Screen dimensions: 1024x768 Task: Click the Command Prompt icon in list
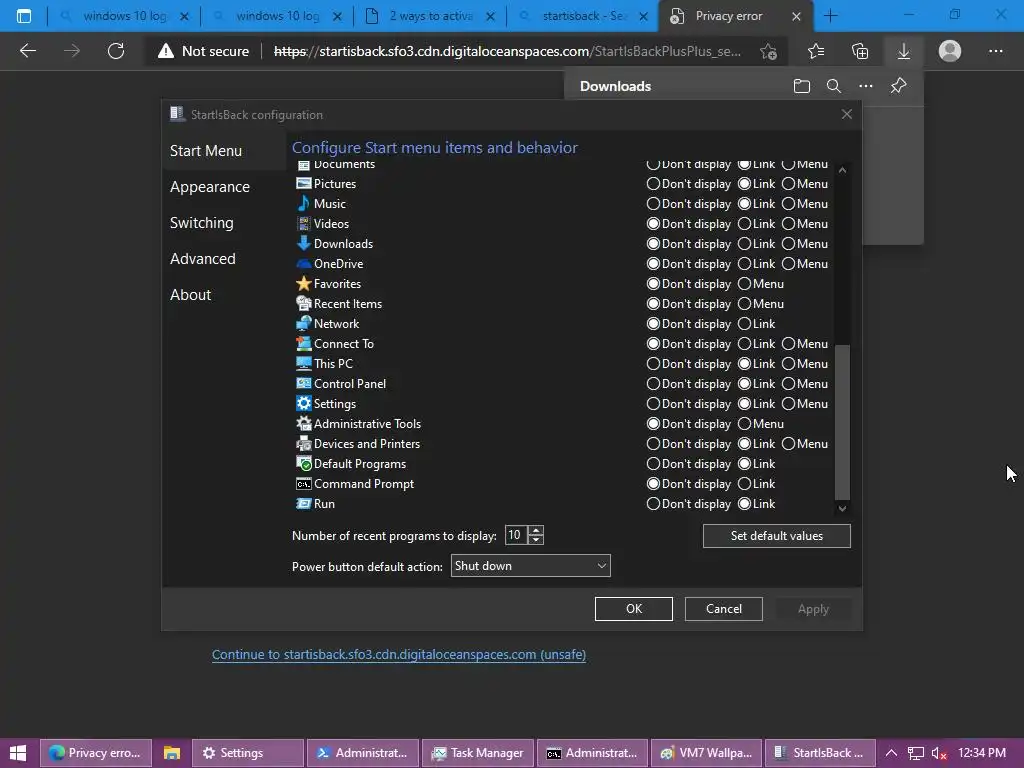304,484
